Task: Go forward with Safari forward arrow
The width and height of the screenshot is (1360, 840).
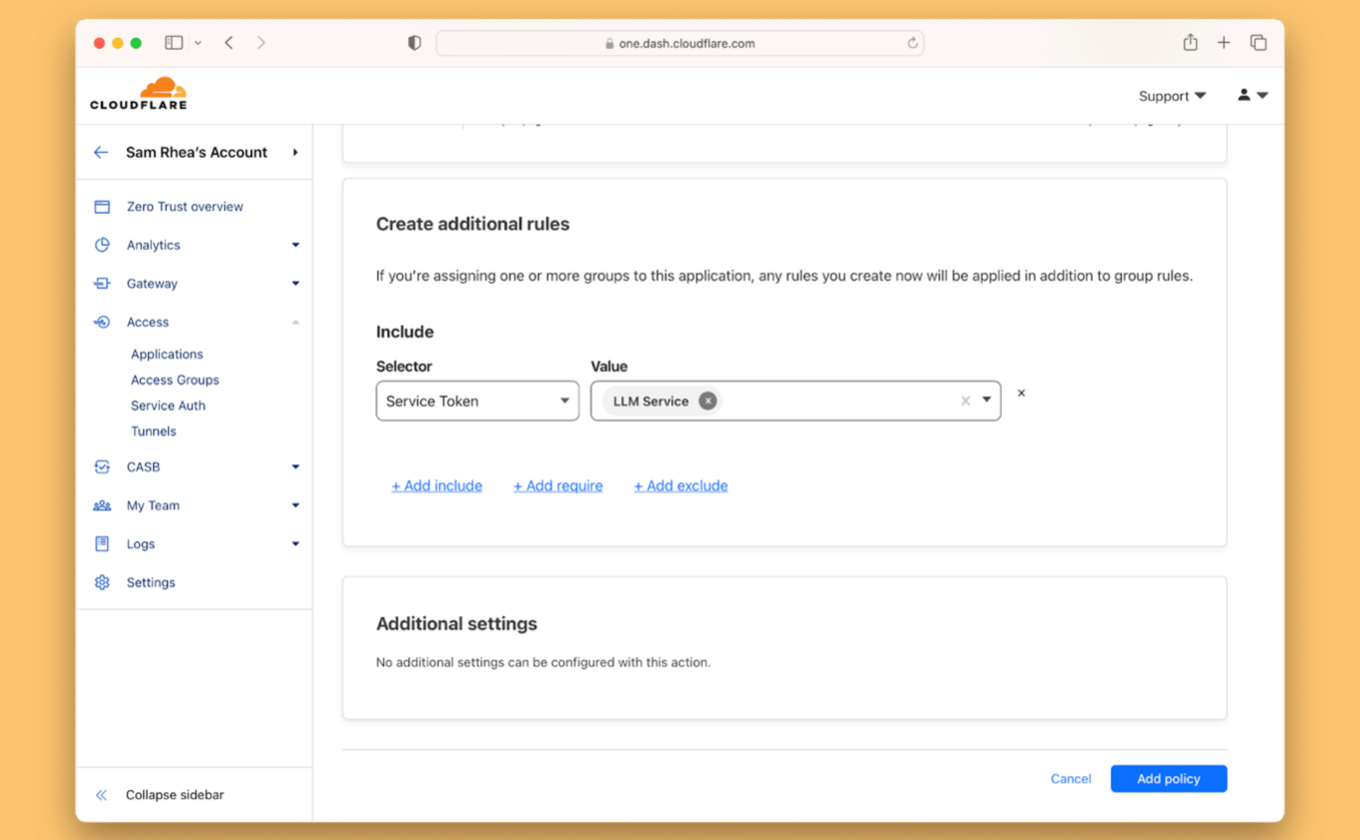Action: point(261,43)
